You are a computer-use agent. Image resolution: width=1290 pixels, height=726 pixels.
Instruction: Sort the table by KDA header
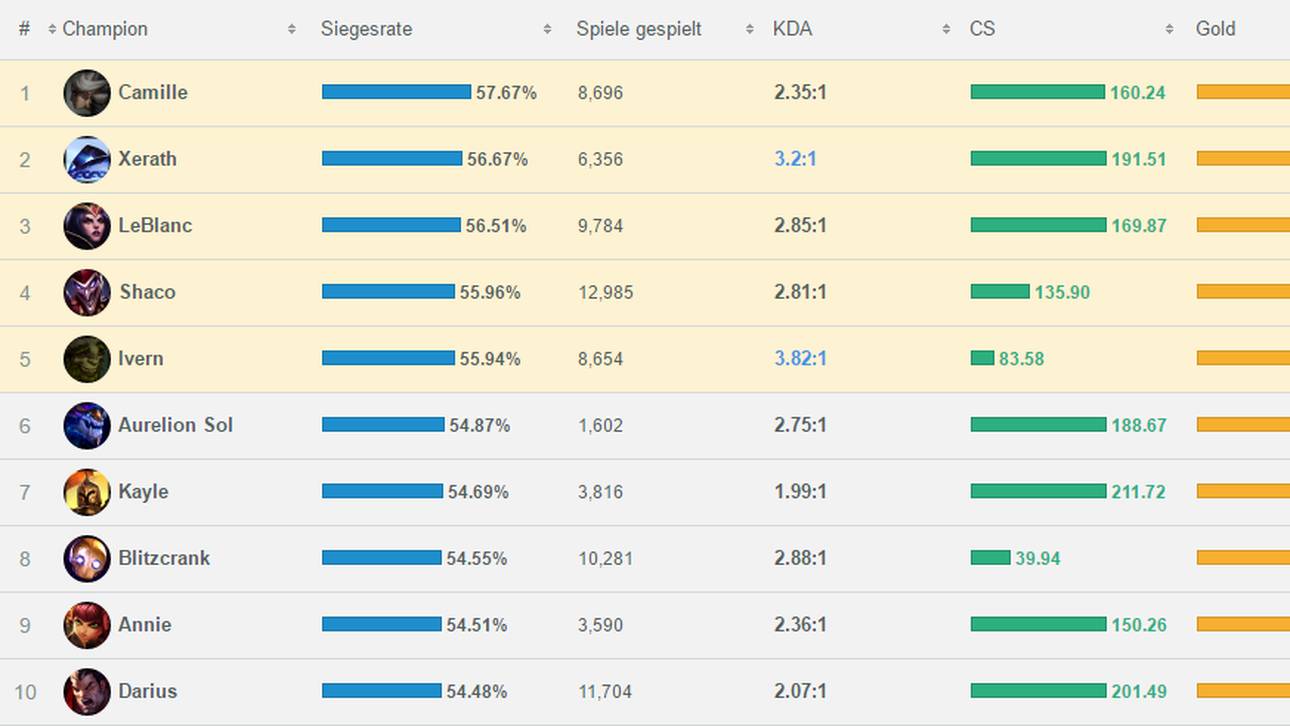792,29
